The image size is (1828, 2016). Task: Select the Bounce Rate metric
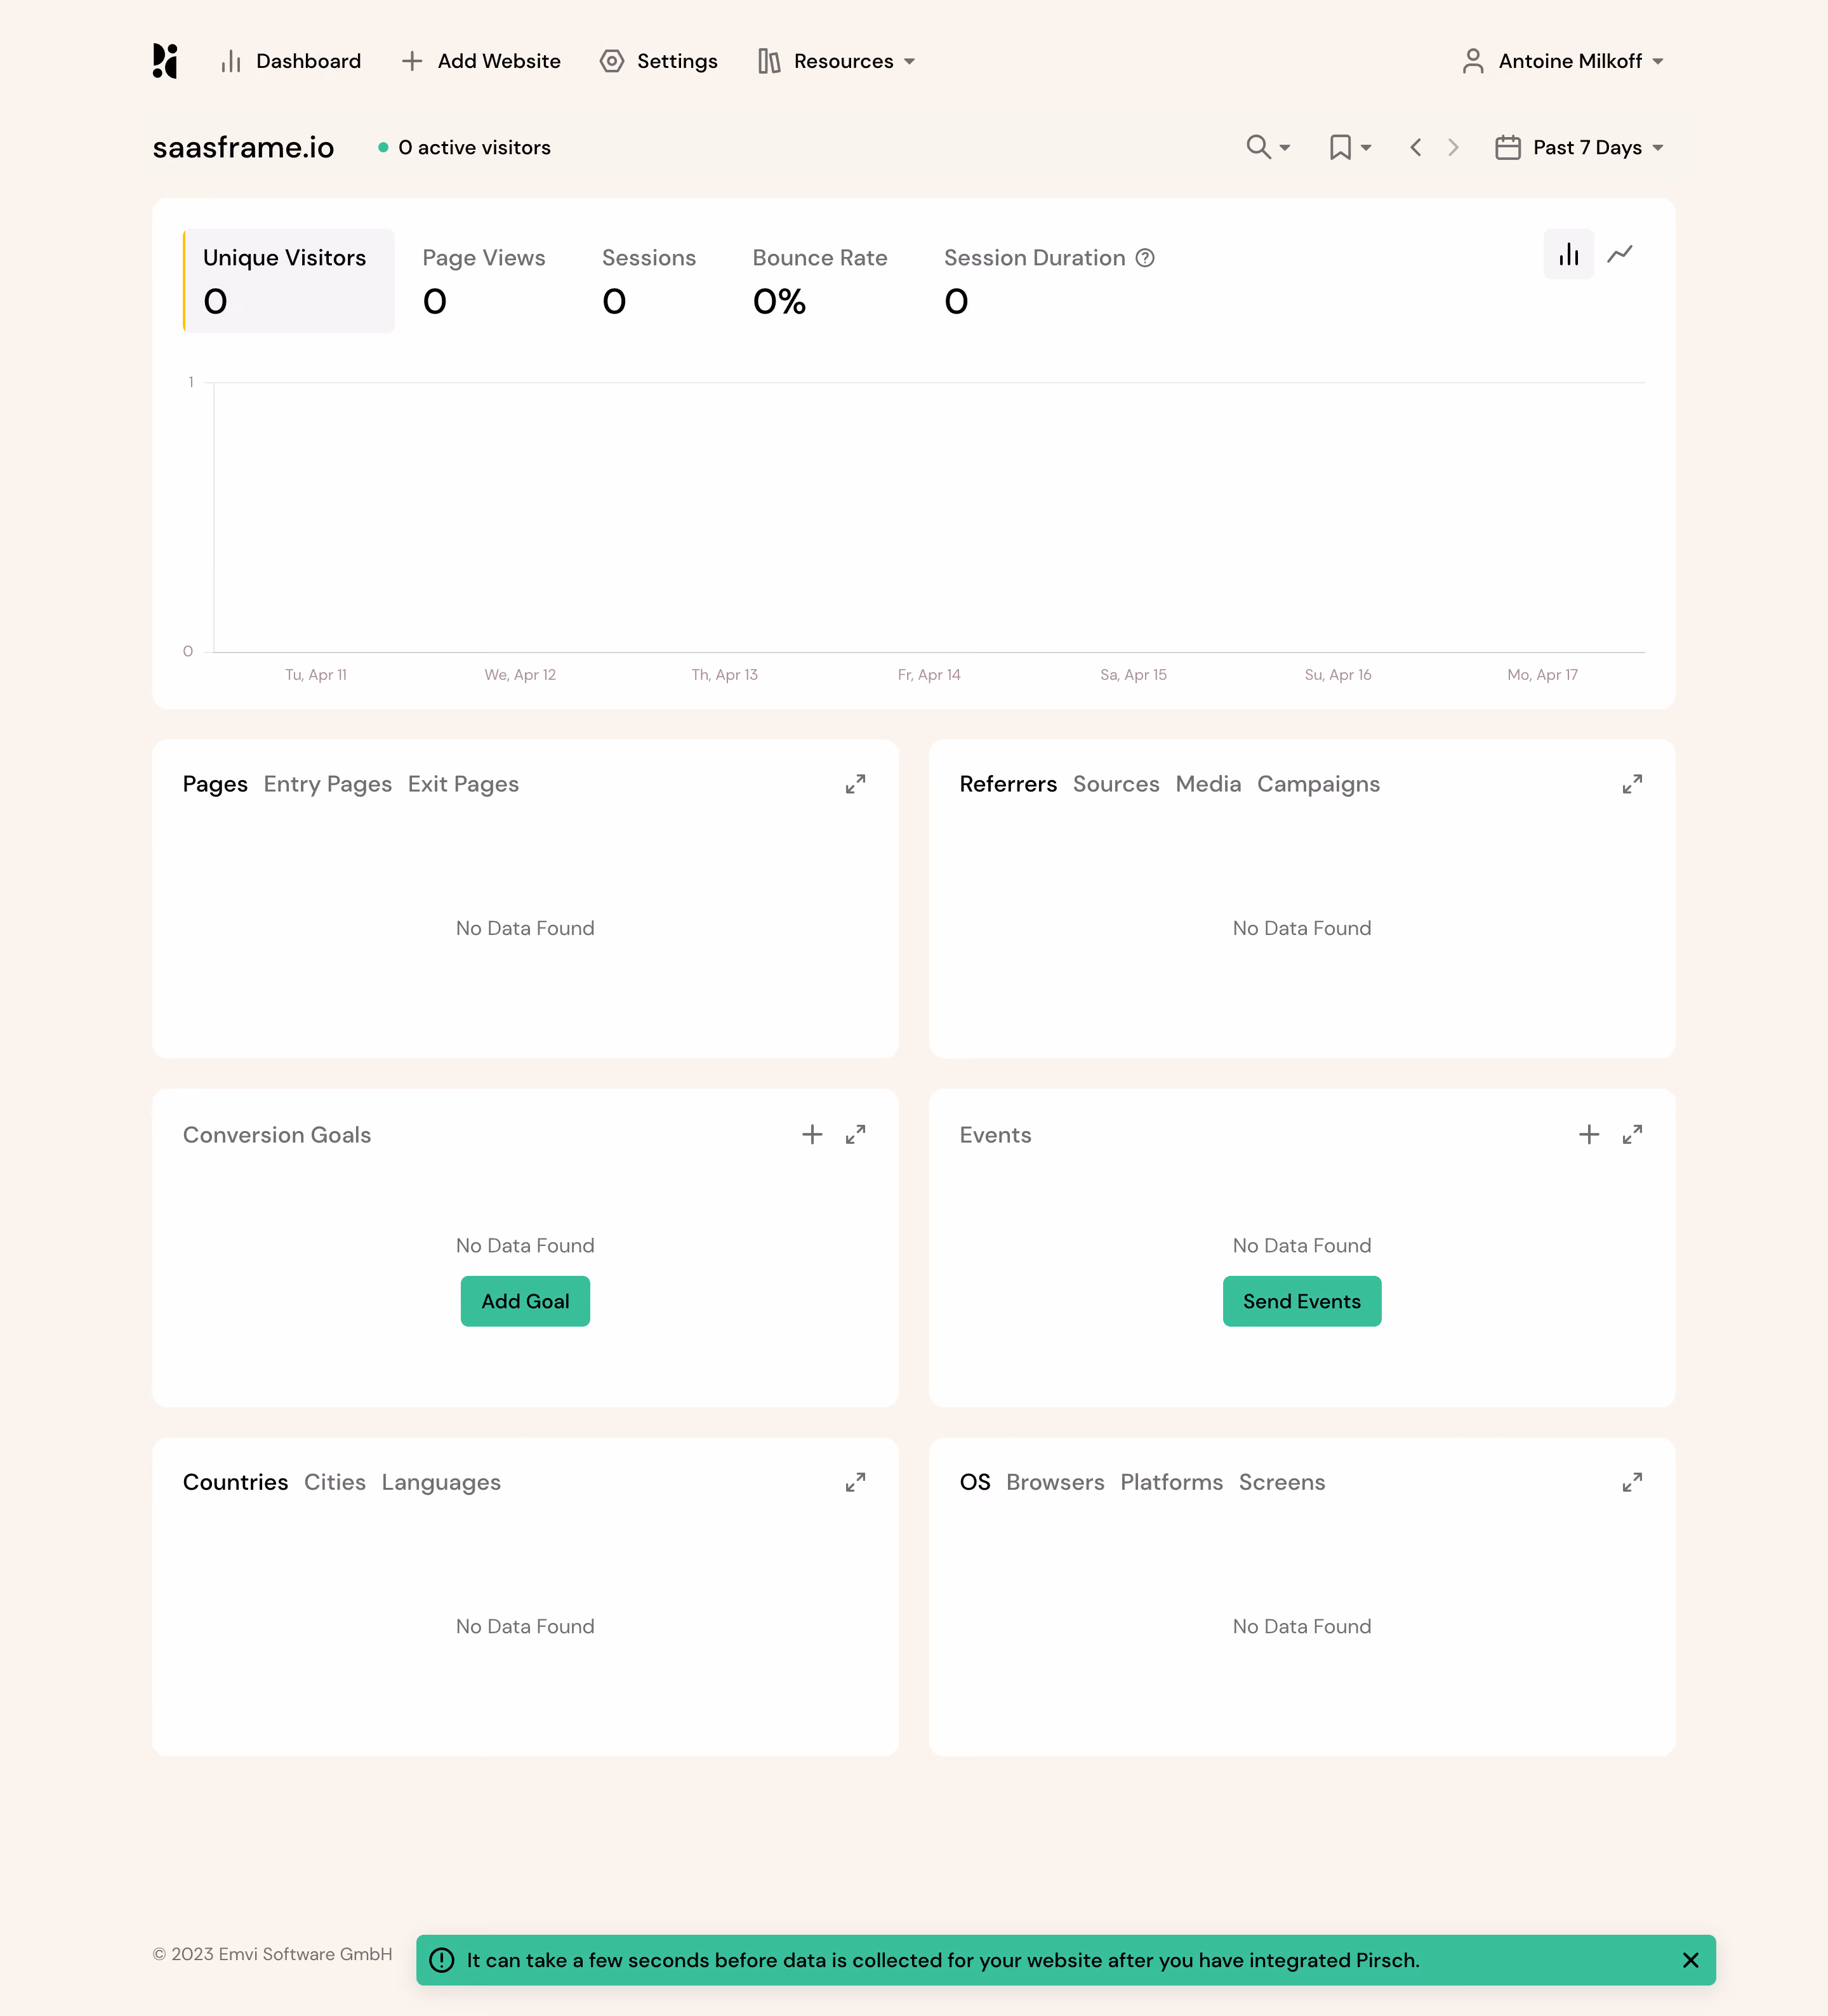pos(820,281)
